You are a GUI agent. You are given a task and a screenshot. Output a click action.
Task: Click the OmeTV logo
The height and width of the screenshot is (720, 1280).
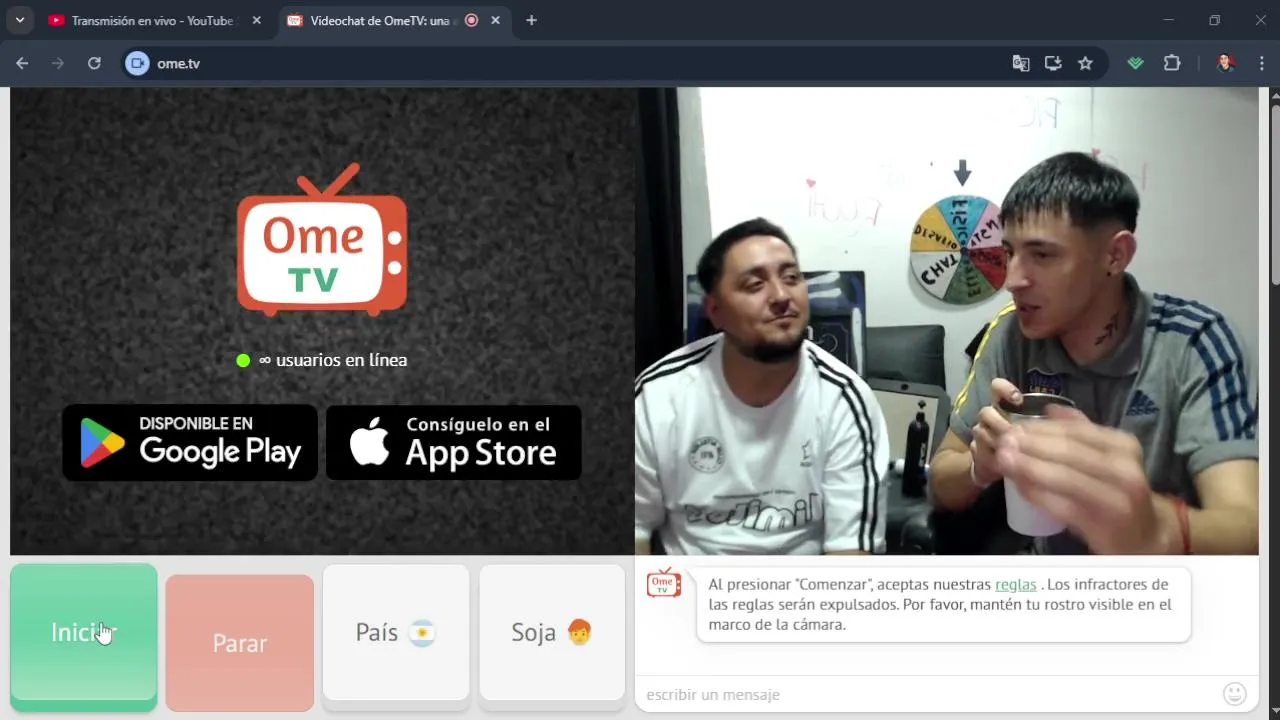[322, 240]
